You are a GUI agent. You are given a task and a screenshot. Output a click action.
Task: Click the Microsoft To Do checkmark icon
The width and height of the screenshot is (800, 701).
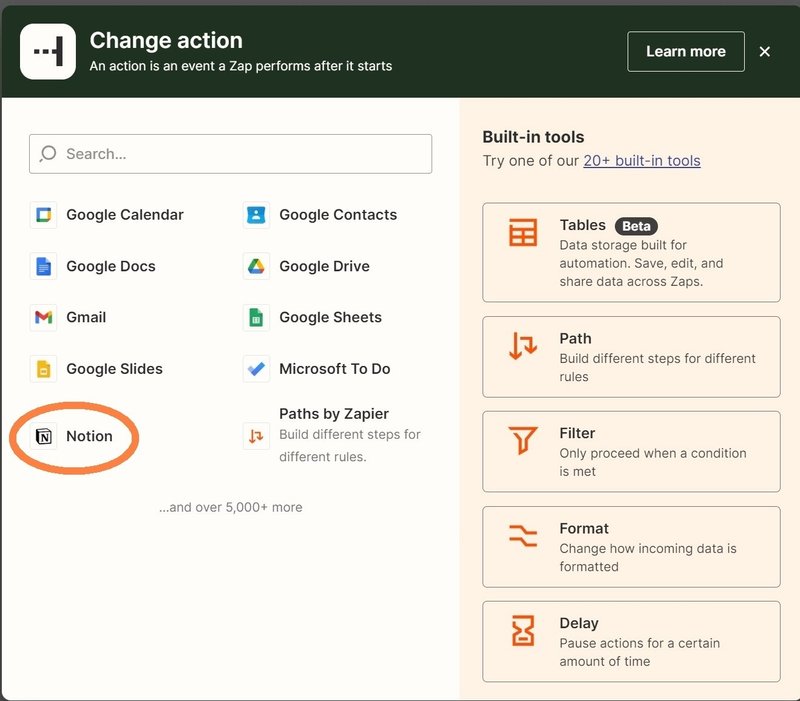pos(256,369)
